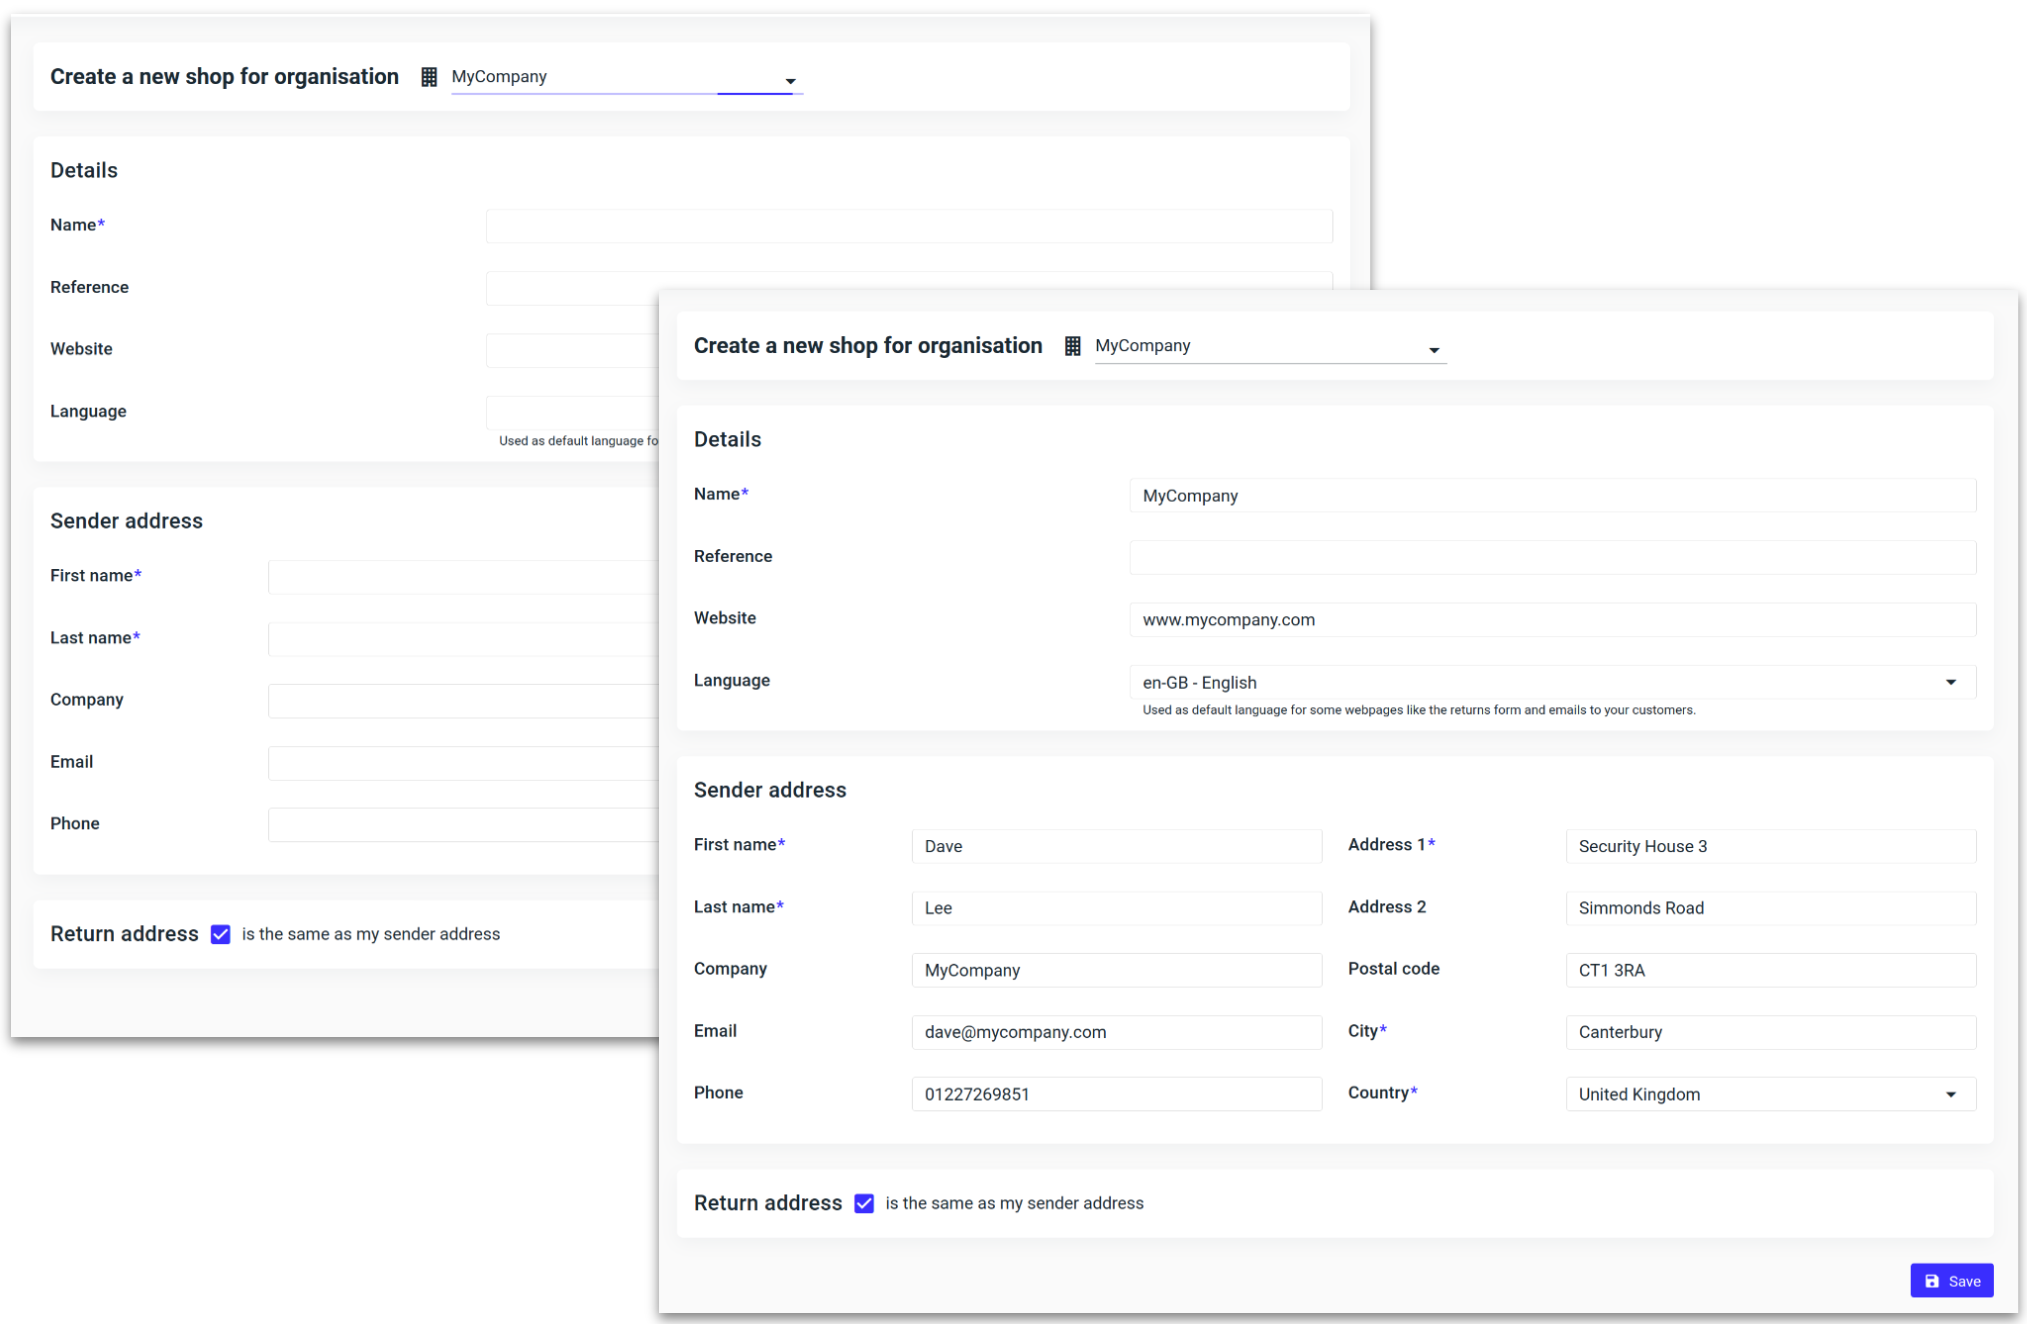This screenshot has width=2027, height=1324.
Task: Click 'is the same as my sender address' text in front window
Action: click(1014, 1203)
